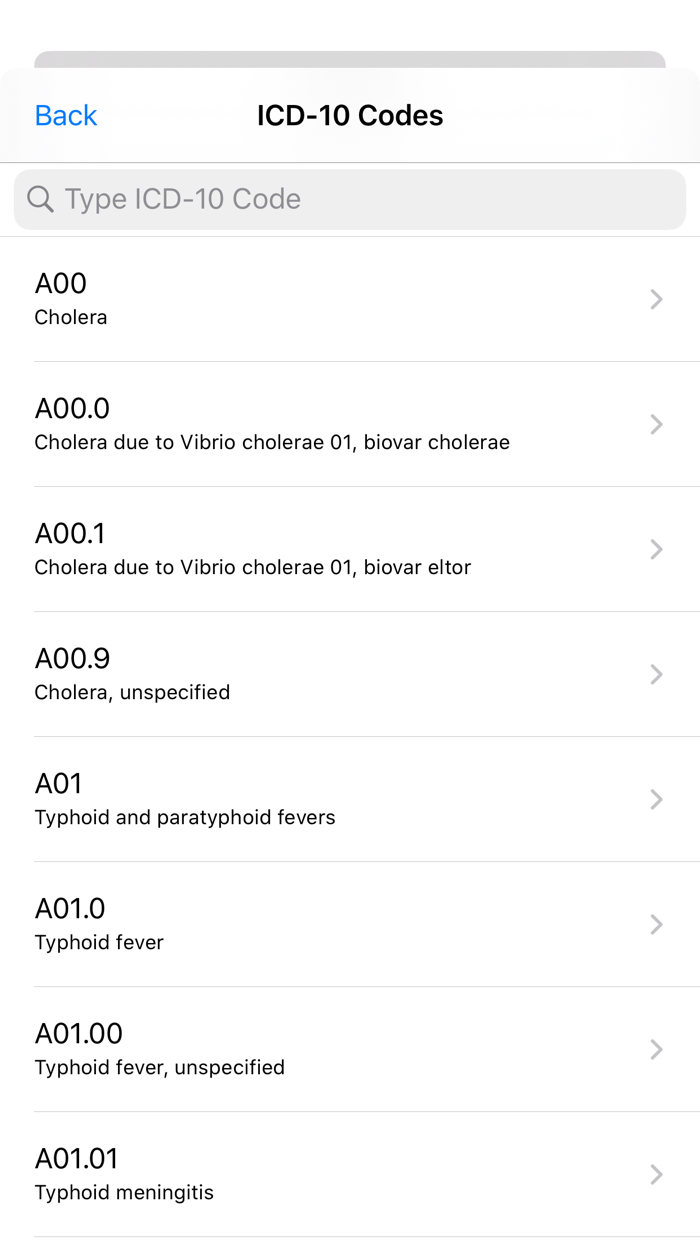
Task: Open the disclosure arrow for A01.00
Action: (x=656, y=1050)
